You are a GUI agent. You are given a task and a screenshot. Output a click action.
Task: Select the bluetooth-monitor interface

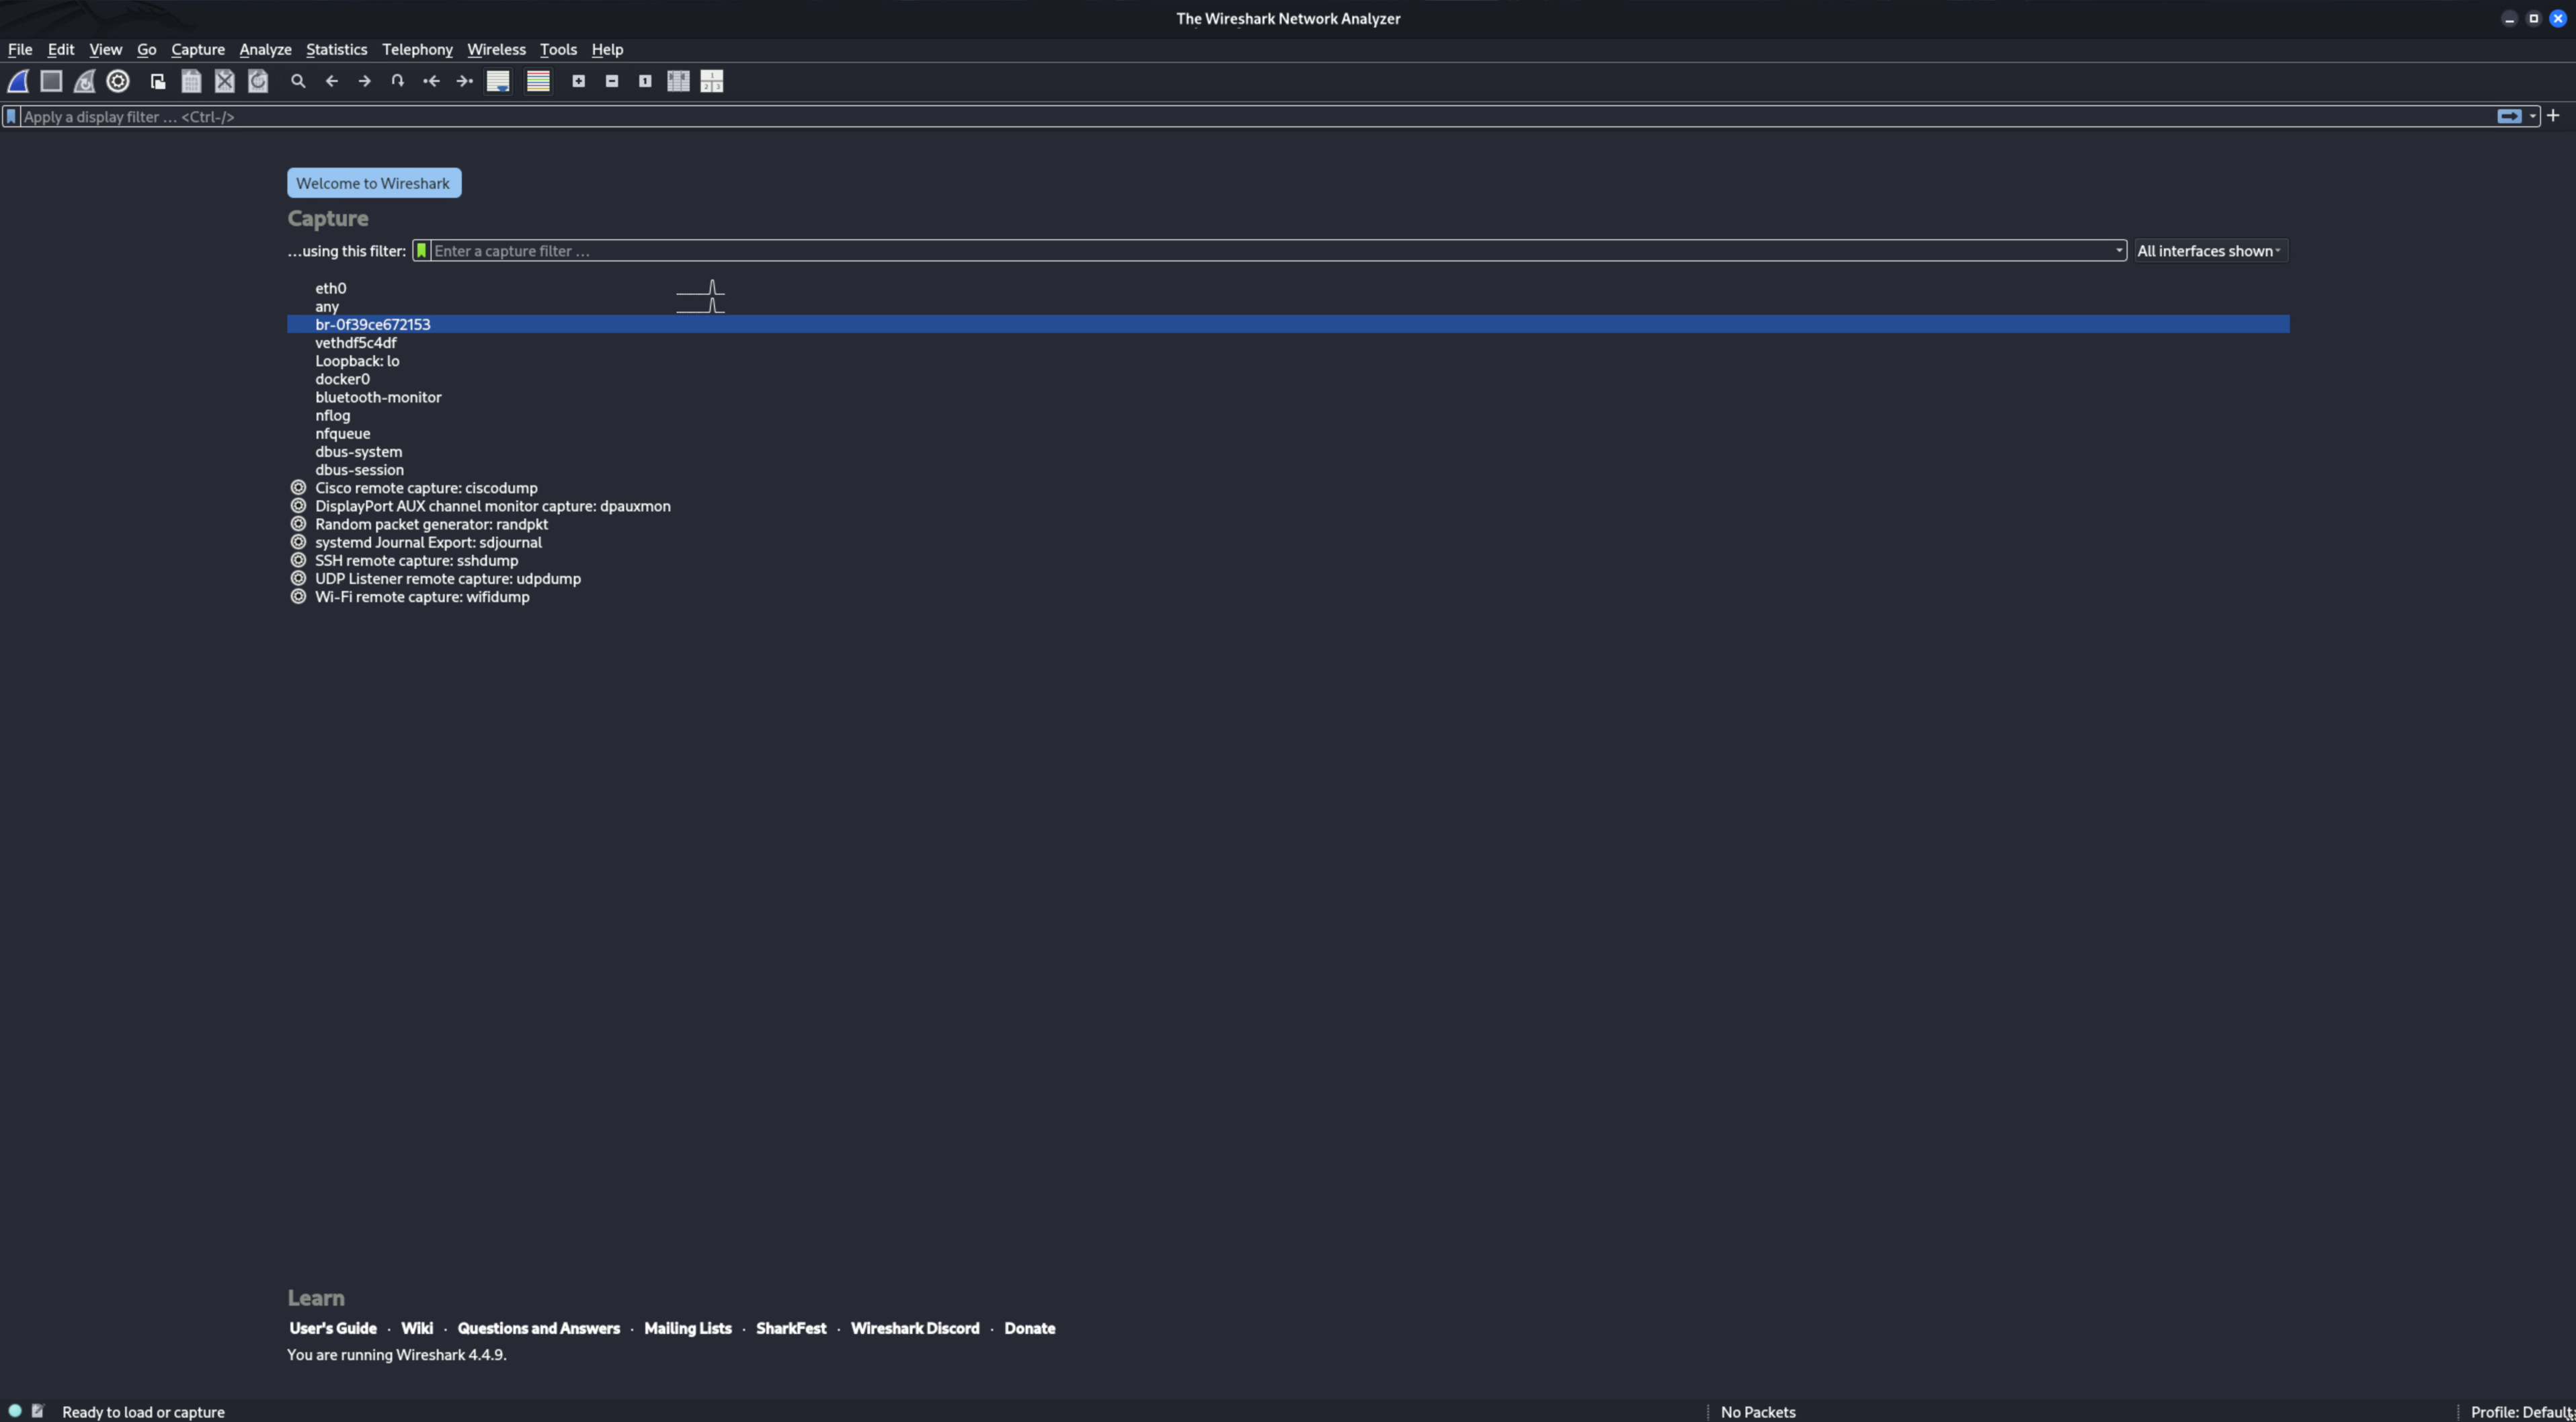(x=1288, y=397)
